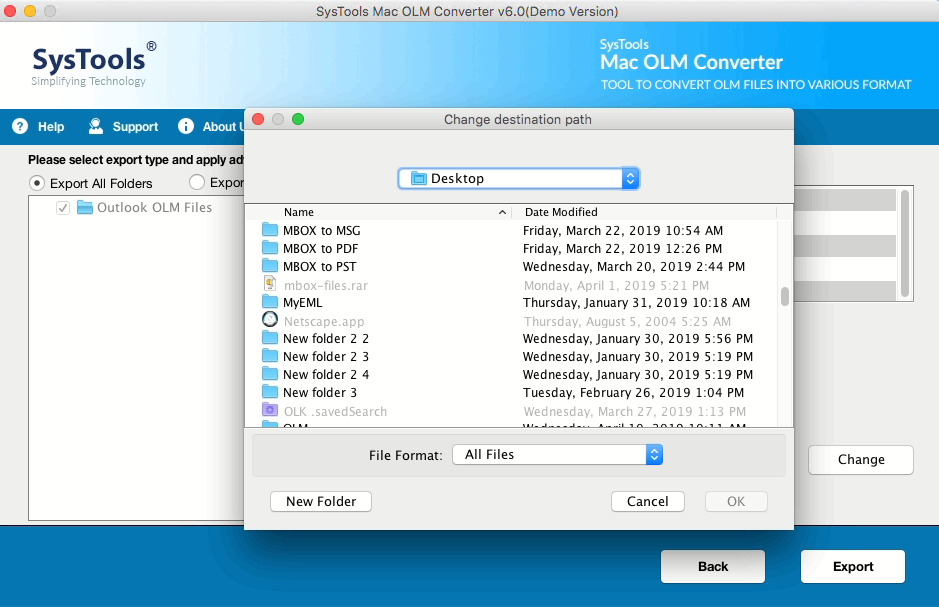The height and width of the screenshot is (607, 939).
Task: Click the 'Netscape.app' file name
Action: (324, 321)
